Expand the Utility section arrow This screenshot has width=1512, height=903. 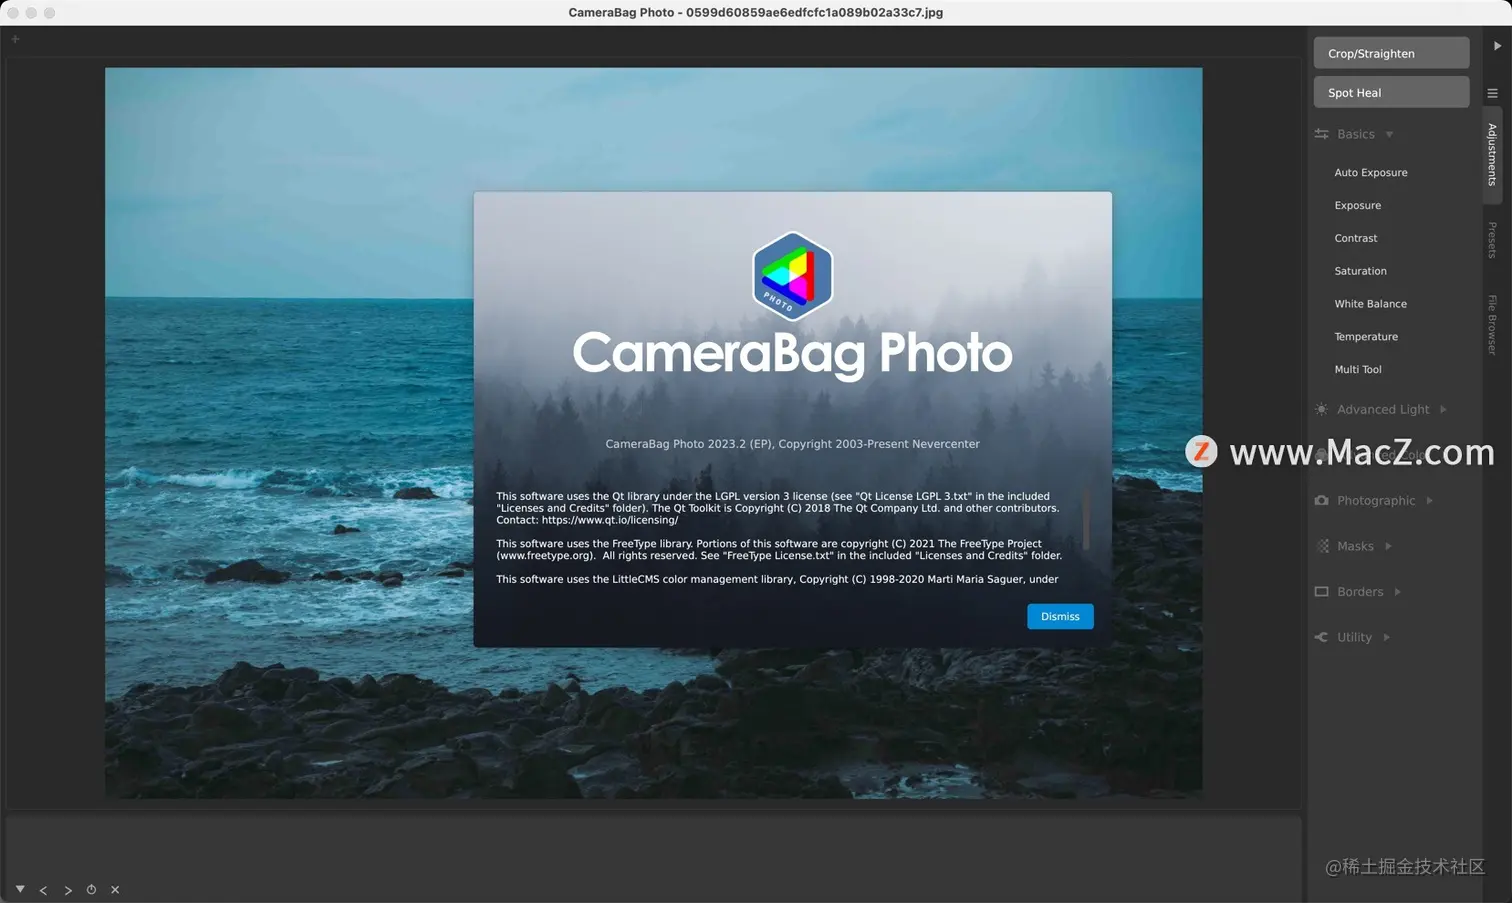[x=1386, y=637]
